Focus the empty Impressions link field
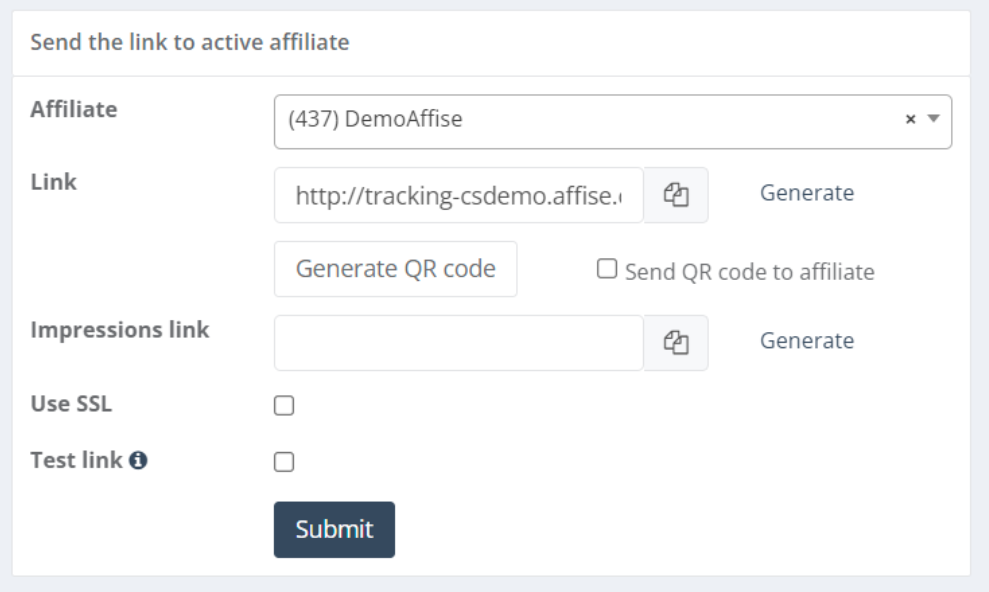This screenshot has height=592, width=989. [459, 343]
